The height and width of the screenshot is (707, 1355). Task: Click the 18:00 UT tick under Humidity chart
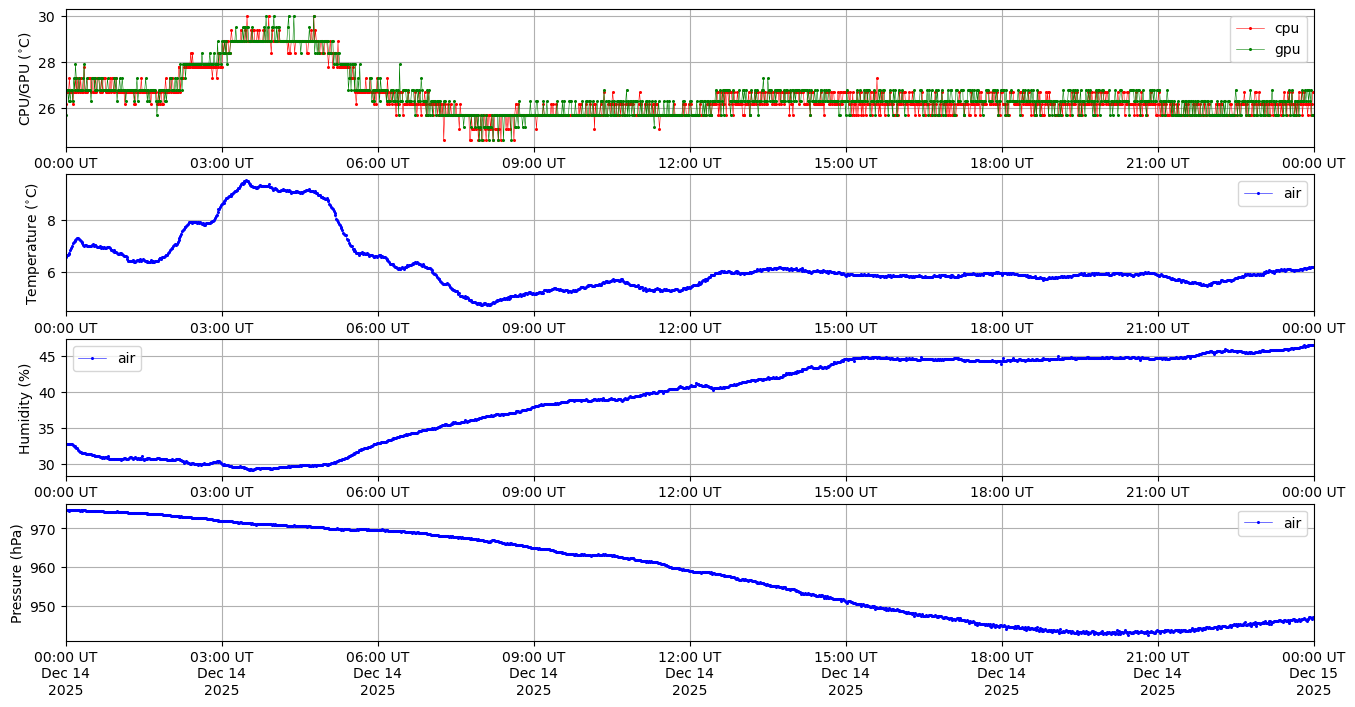click(x=1001, y=492)
